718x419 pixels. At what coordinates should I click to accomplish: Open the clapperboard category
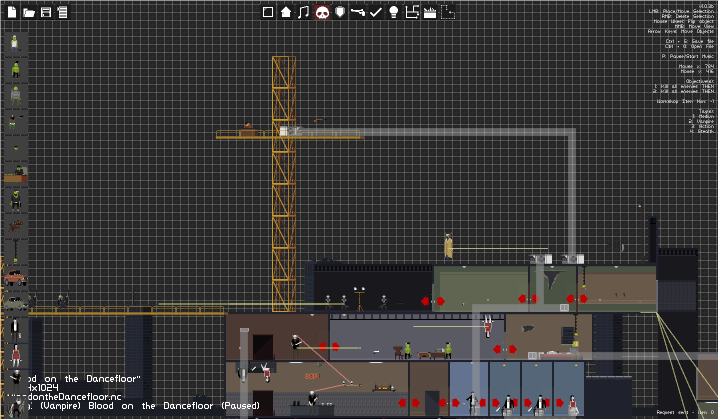point(430,12)
